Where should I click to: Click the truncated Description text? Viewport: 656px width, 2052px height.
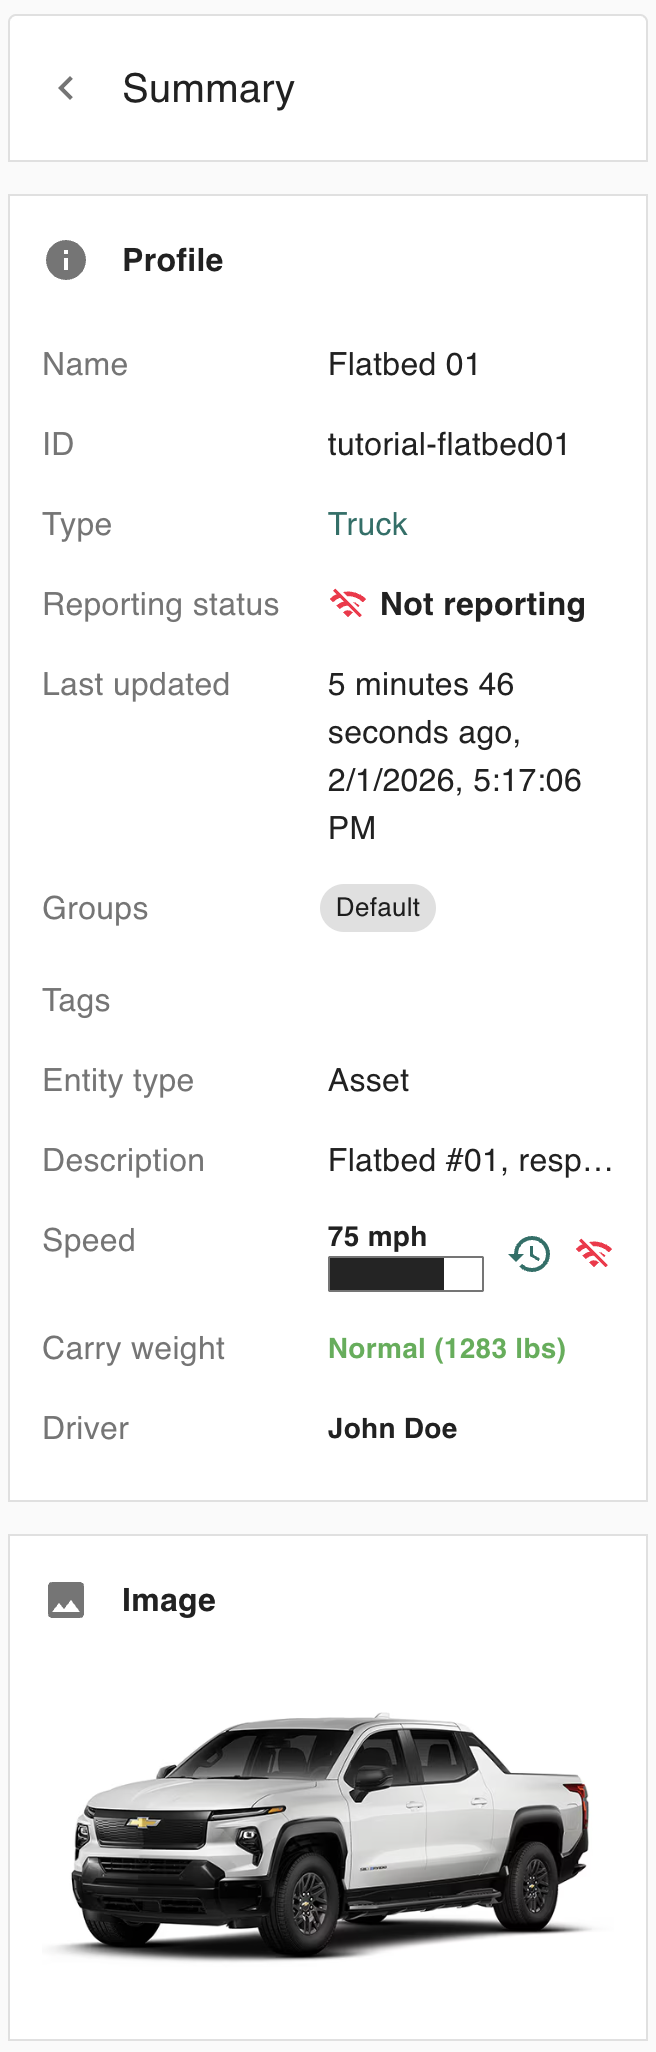coord(470,1160)
